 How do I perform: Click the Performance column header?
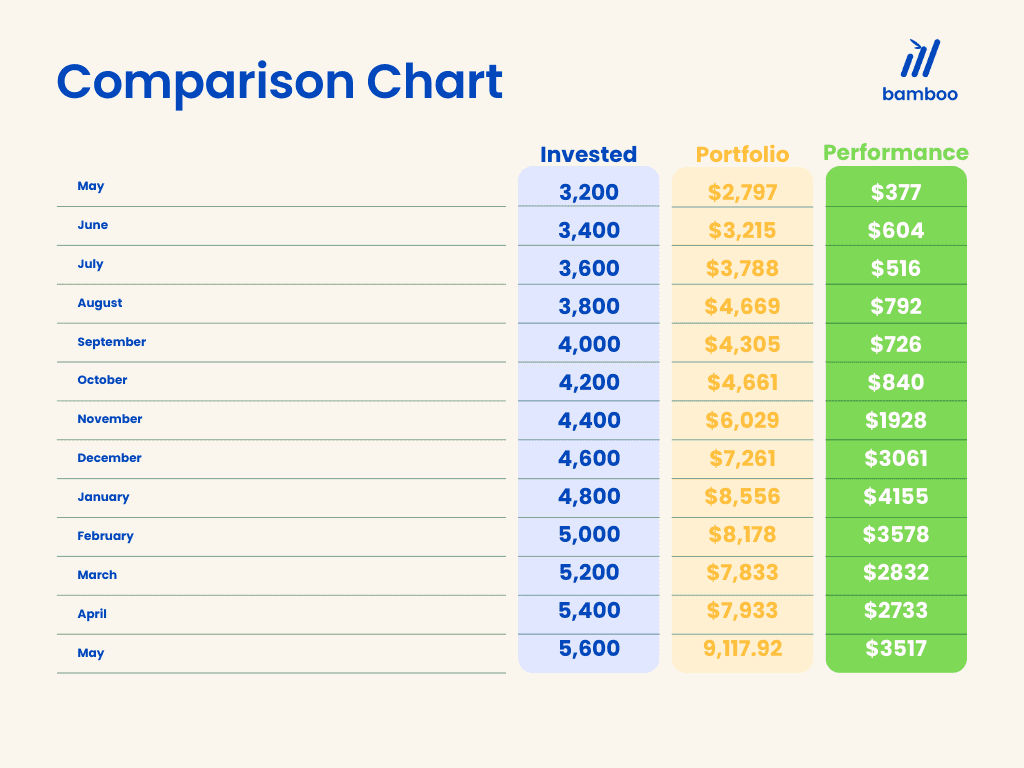pyautogui.click(x=895, y=153)
